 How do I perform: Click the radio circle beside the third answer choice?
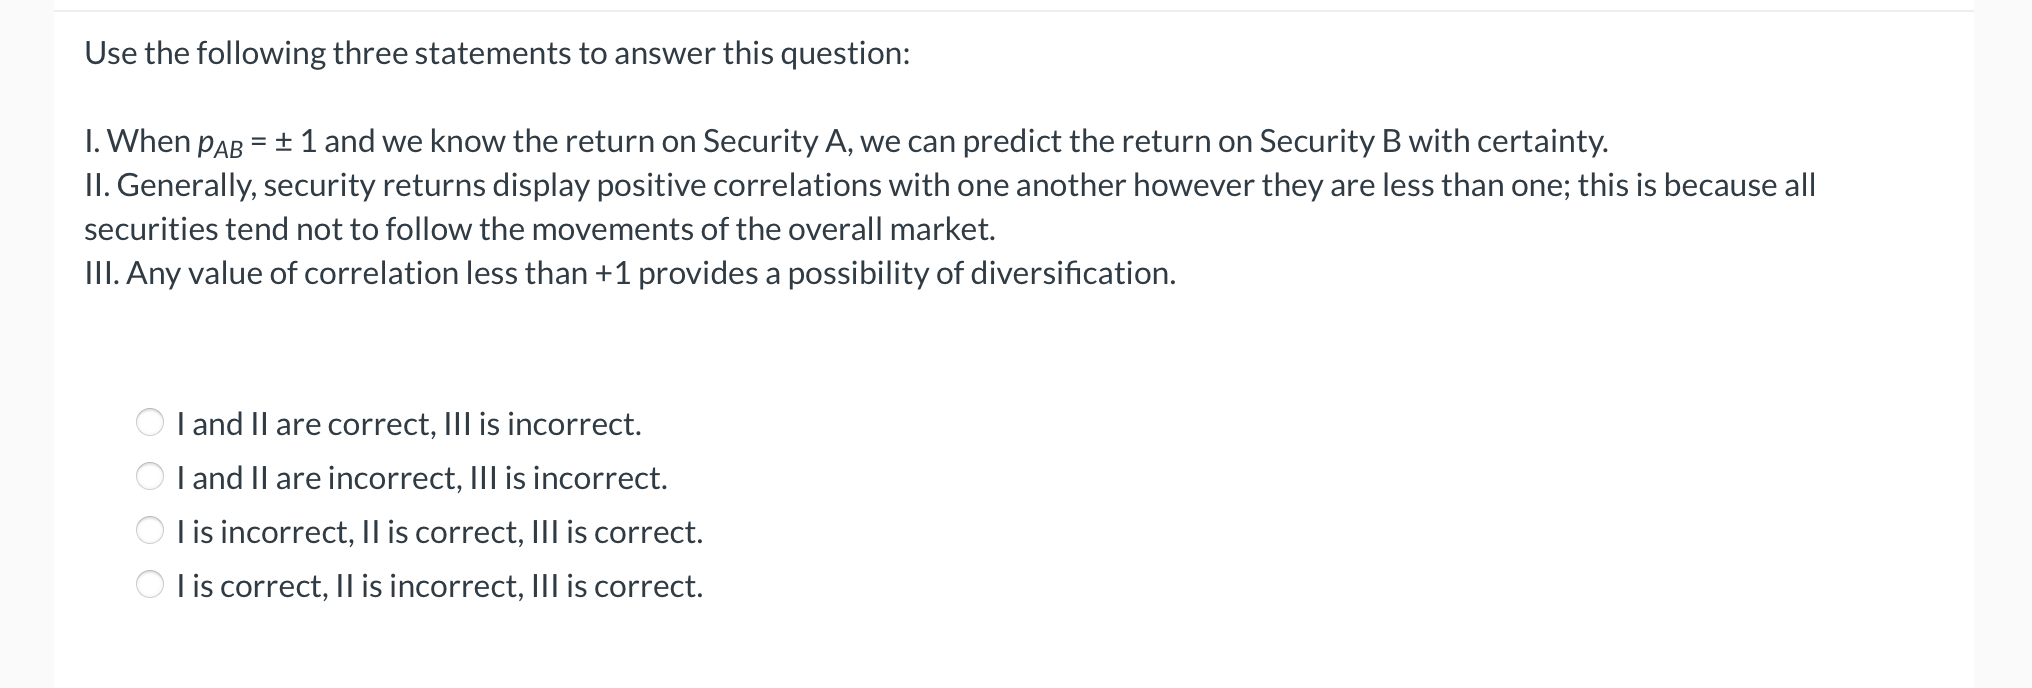coord(147,533)
